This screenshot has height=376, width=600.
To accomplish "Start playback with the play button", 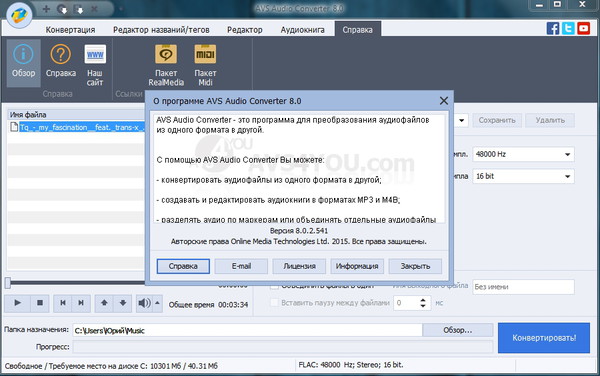I will coord(17,303).
